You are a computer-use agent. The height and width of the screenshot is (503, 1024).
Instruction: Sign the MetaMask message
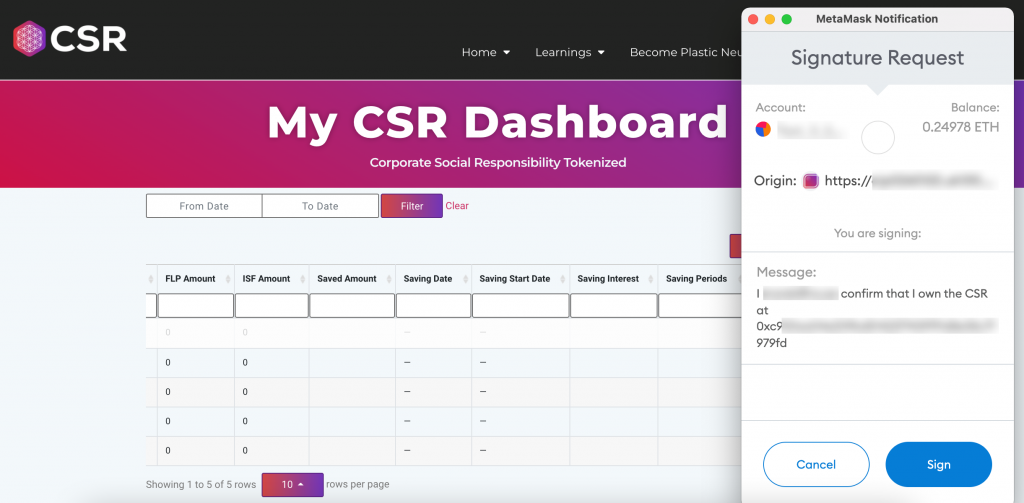[x=938, y=464]
